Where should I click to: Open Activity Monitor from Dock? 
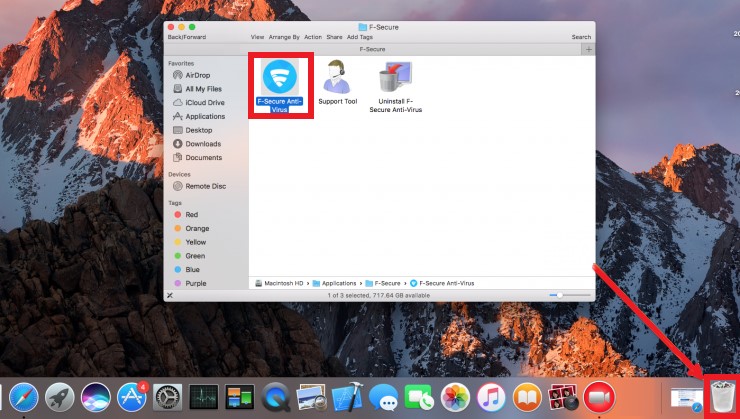point(203,397)
